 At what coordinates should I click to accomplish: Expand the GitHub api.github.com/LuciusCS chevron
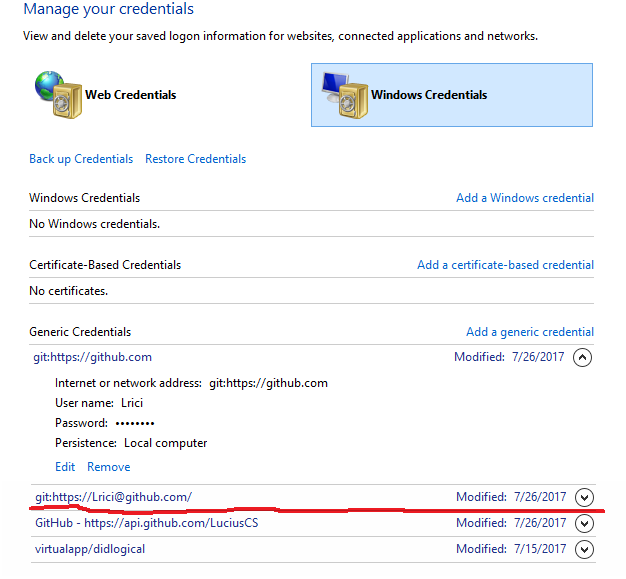click(584, 523)
